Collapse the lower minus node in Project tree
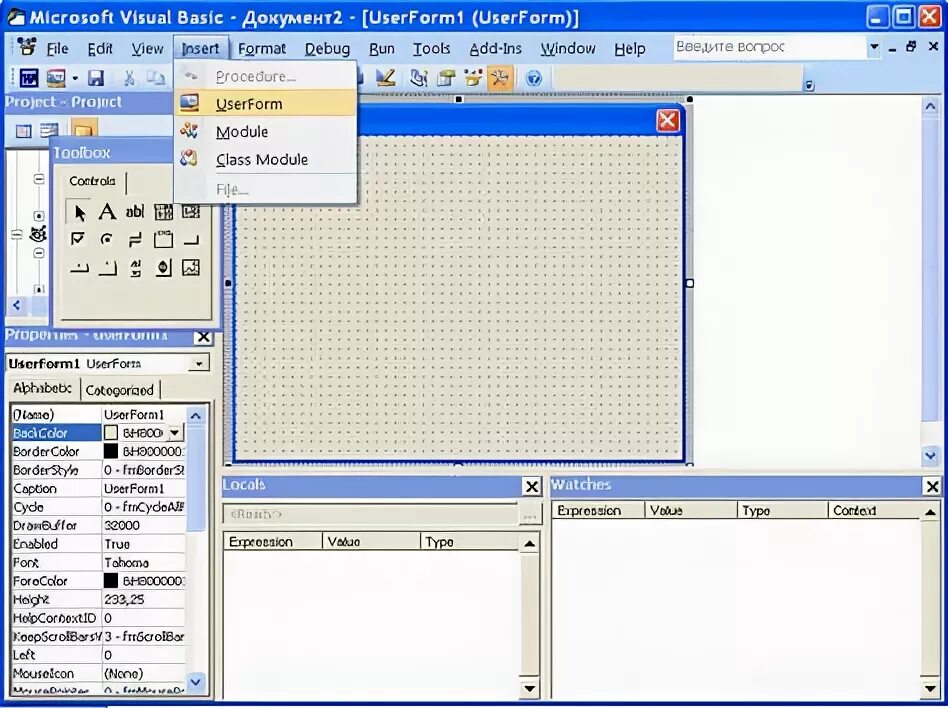This screenshot has width=948, height=708. [x=39, y=253]
